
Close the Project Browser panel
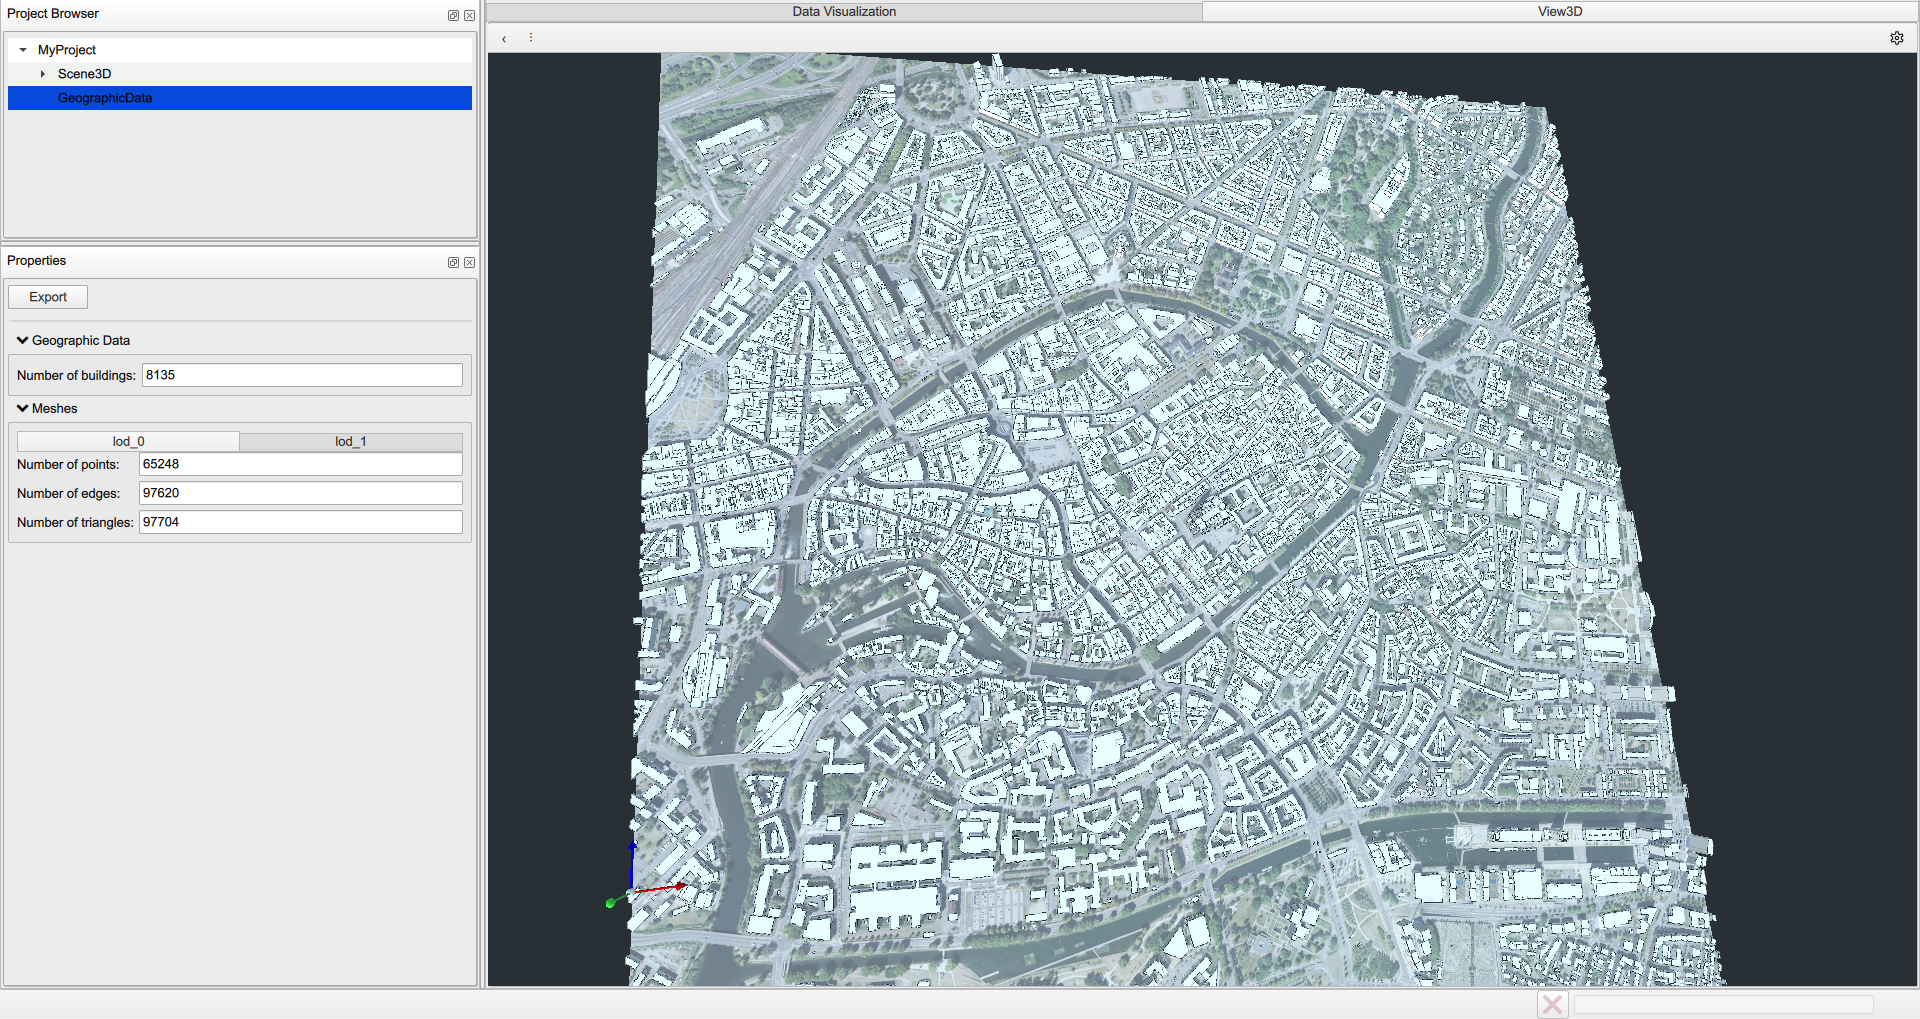[x=469, y=15]
